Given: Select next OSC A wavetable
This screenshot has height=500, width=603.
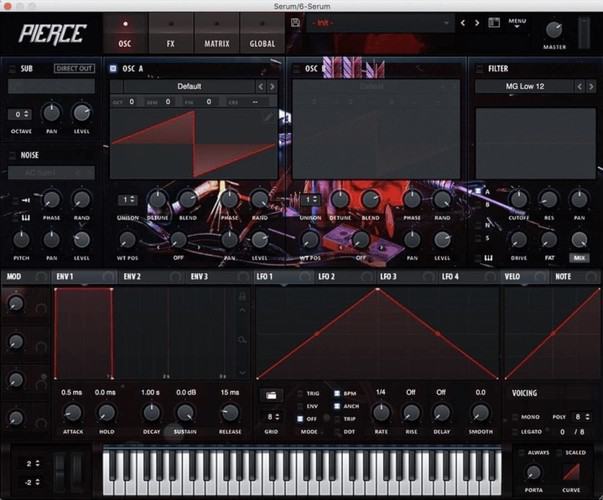Looking at the screenshot, I should [x=272, y=87].
